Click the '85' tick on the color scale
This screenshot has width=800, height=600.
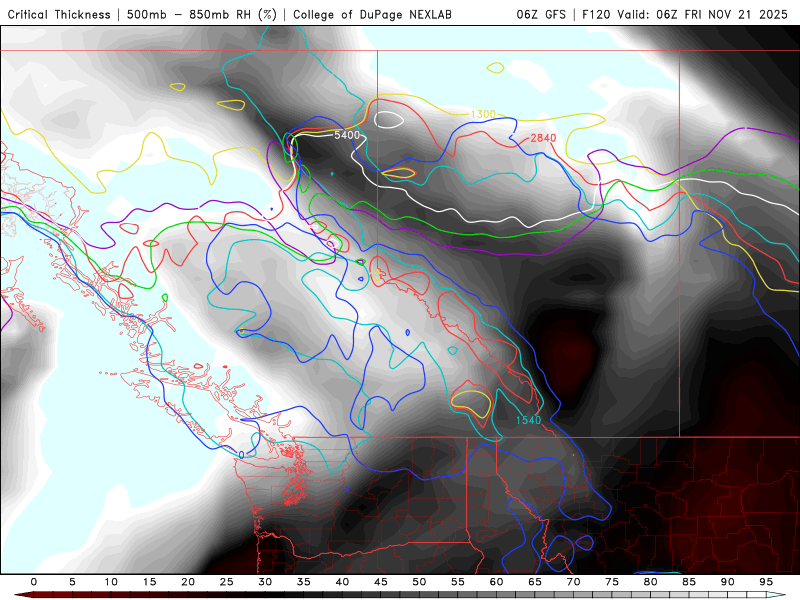(689, 582)
